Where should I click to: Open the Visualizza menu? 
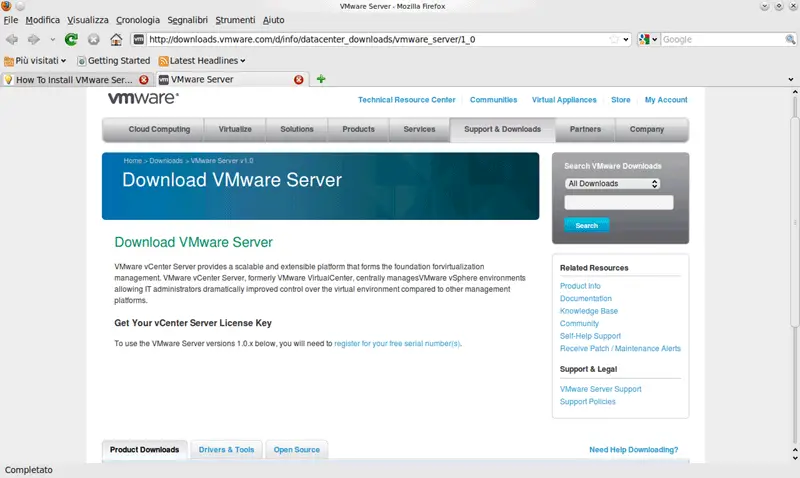tap(88, 20)
